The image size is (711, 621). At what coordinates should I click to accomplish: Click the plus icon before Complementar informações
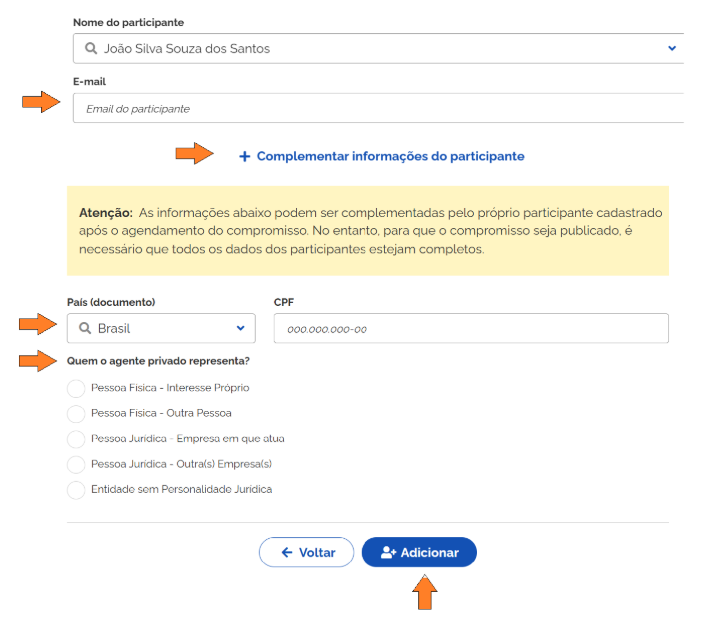coord(244,157)
